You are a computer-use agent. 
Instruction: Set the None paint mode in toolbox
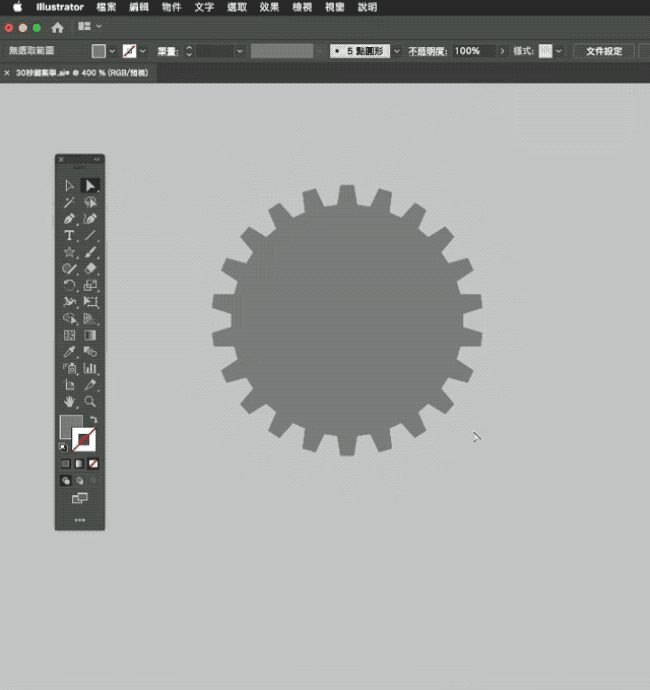point(94,464)
